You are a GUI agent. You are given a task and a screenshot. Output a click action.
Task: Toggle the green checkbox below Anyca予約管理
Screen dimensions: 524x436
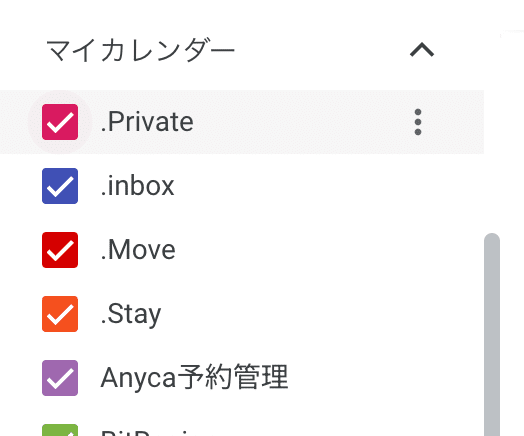pyautogui.click(x=60, y=430)
